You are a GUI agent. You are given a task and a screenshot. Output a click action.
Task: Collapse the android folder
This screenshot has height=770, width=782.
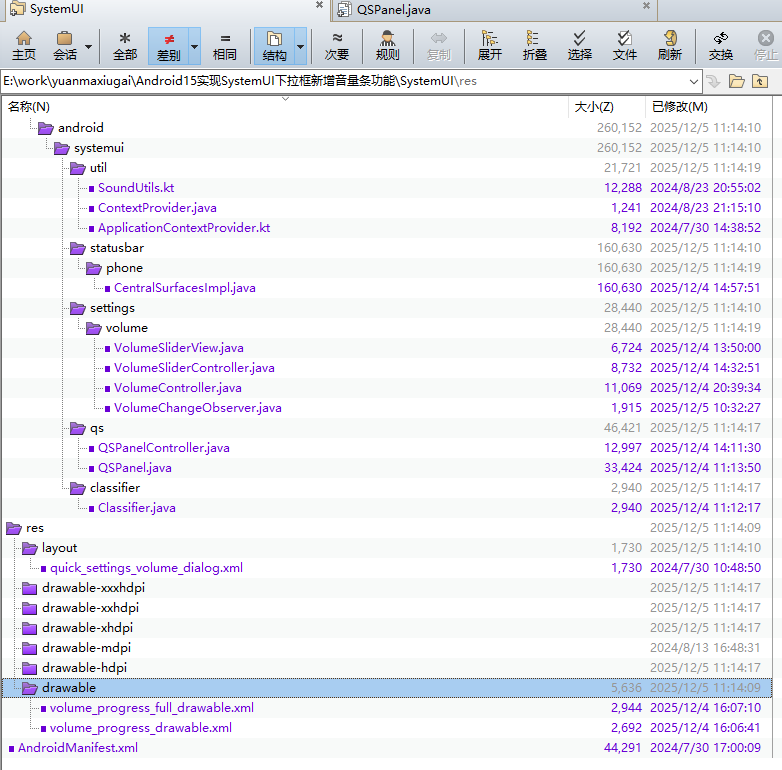[x=45, y=128]
